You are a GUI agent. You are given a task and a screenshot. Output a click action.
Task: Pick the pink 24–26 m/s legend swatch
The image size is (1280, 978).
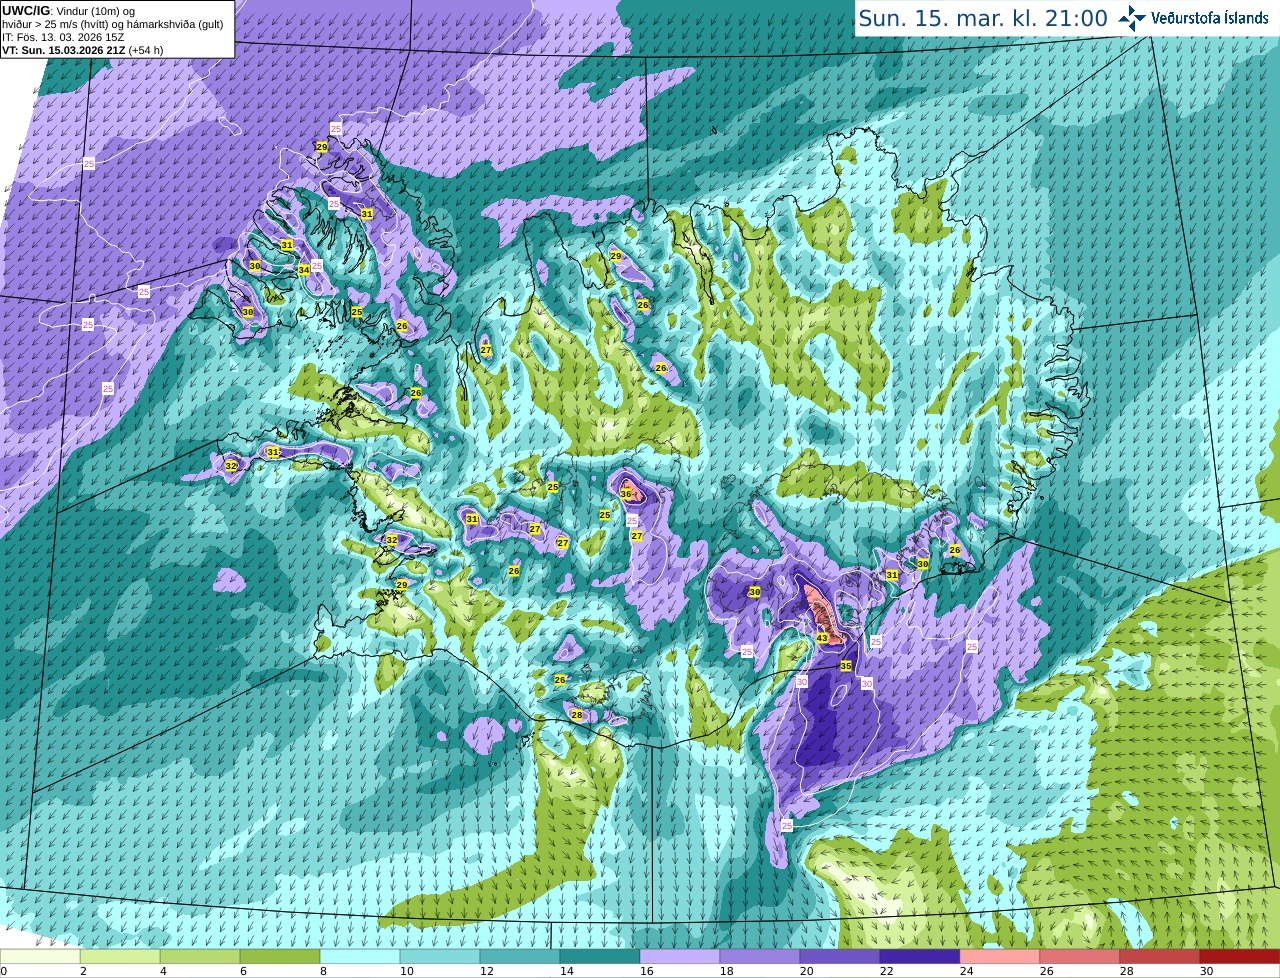pos(1000,957)
